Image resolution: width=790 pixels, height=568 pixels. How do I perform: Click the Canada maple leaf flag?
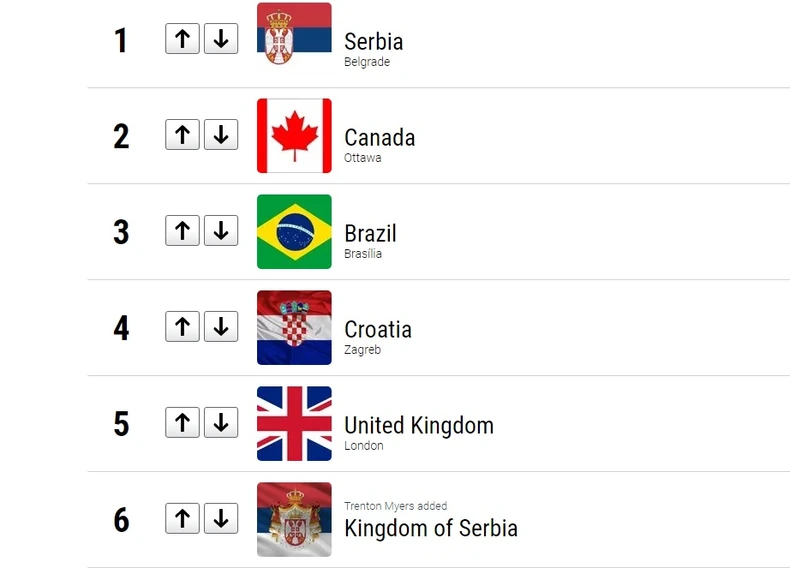click(x=294, y=135)
